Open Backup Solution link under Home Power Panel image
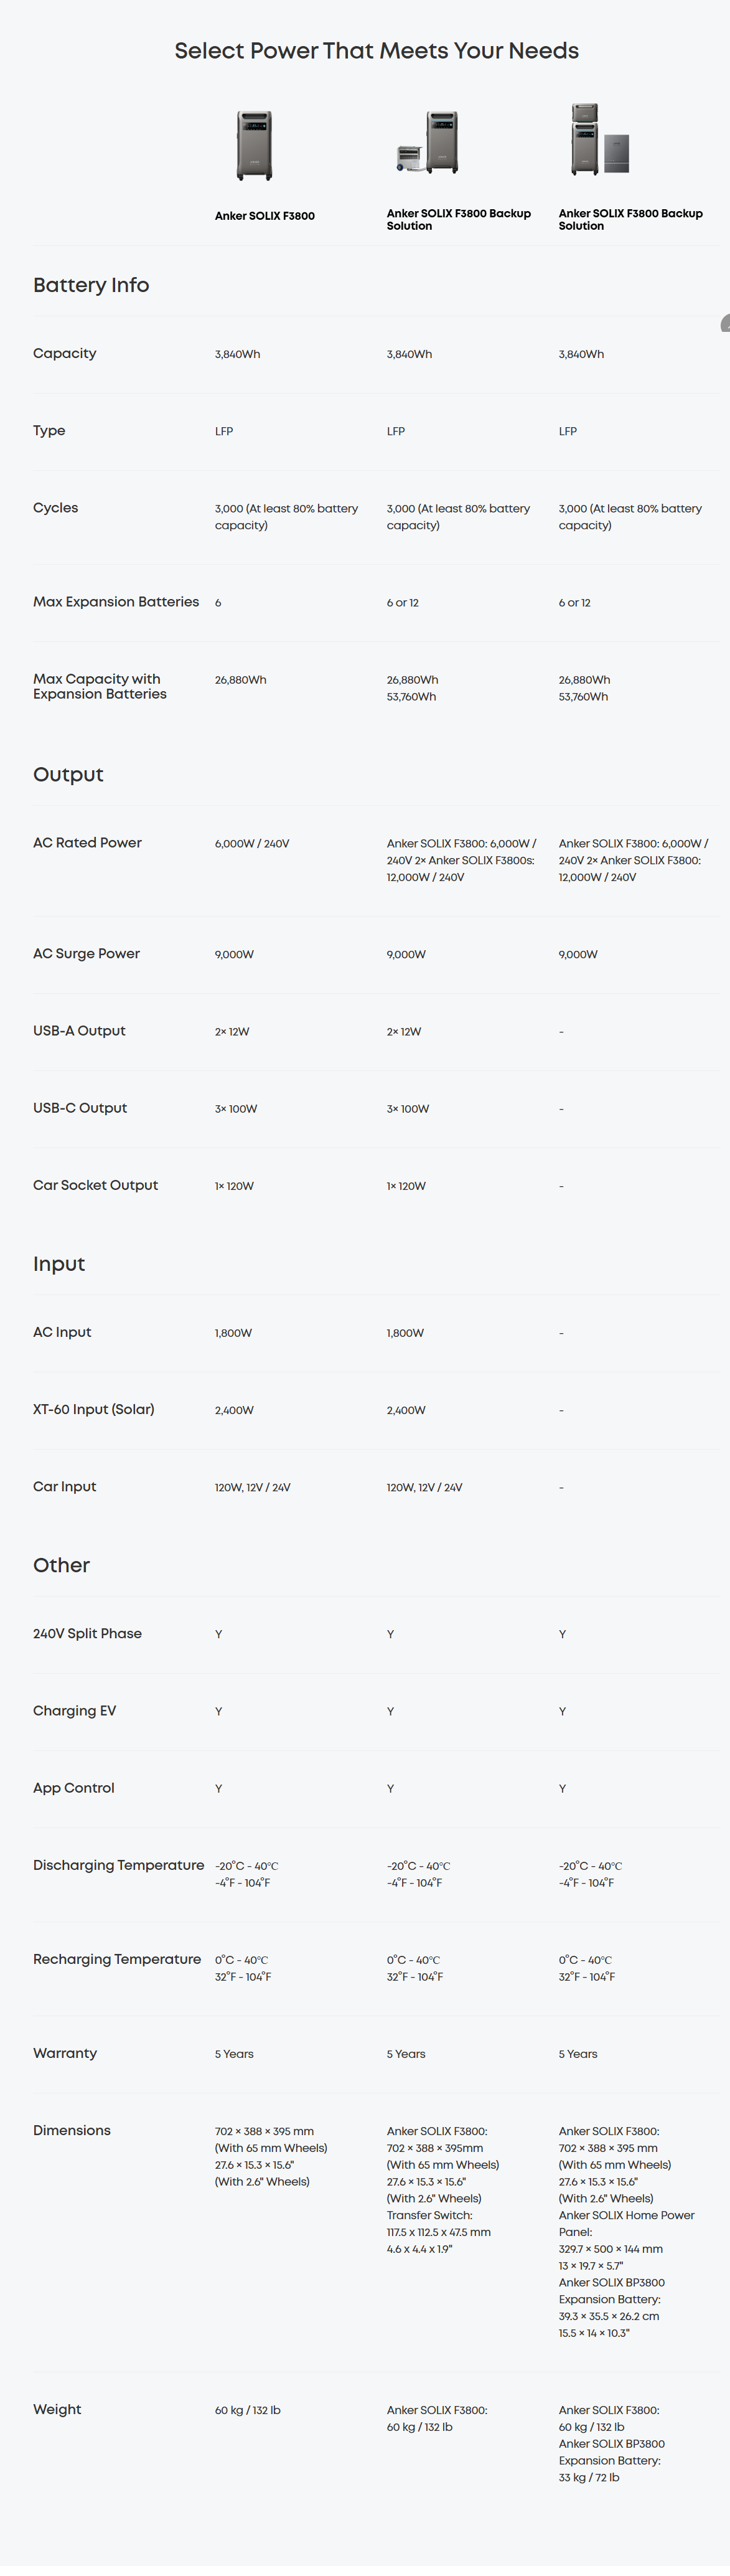The image size is (730, 2576). (631, 220)
